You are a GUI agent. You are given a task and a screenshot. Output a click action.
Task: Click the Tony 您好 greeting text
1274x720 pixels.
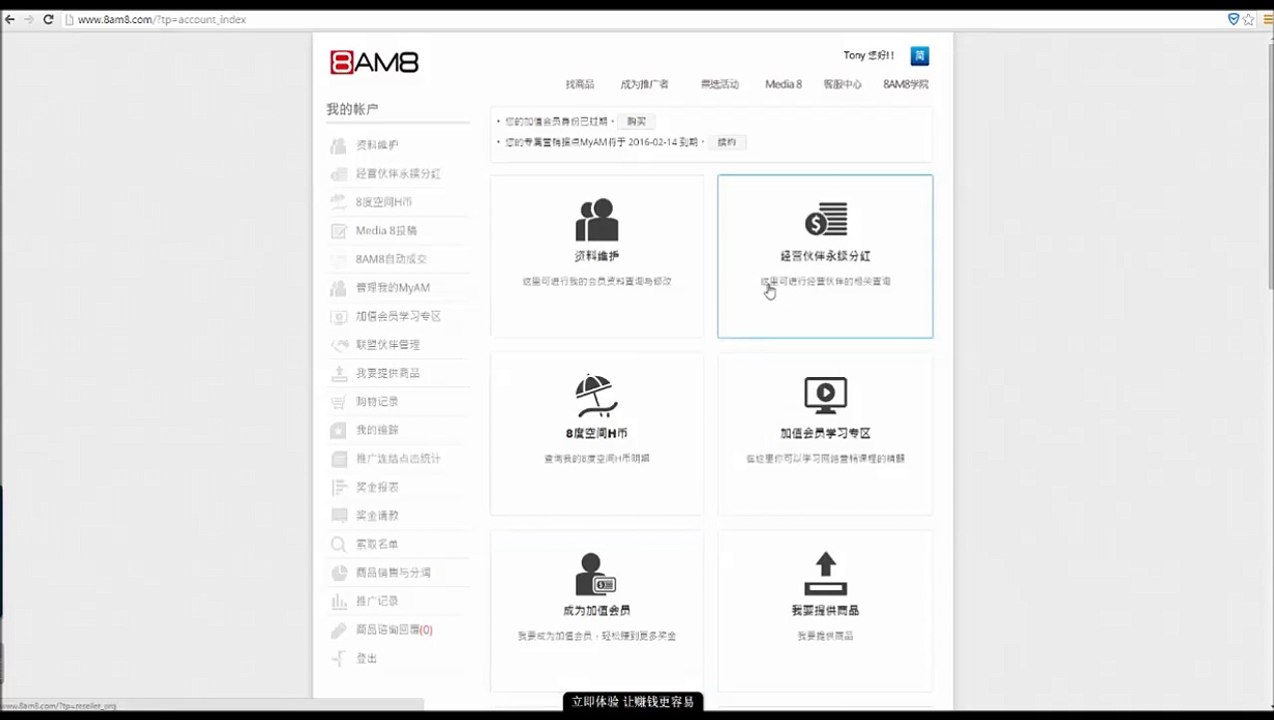click(869, 56)
